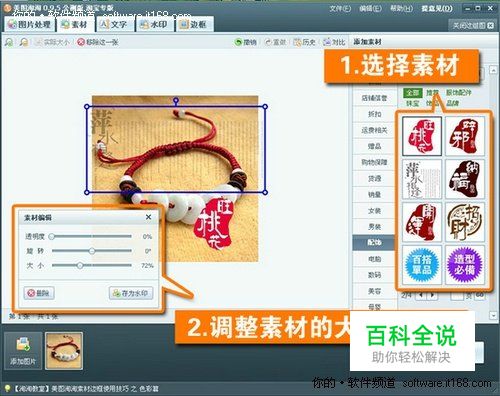
Task: Click the material panel scroll-up arrow
Action: [493, 70]
